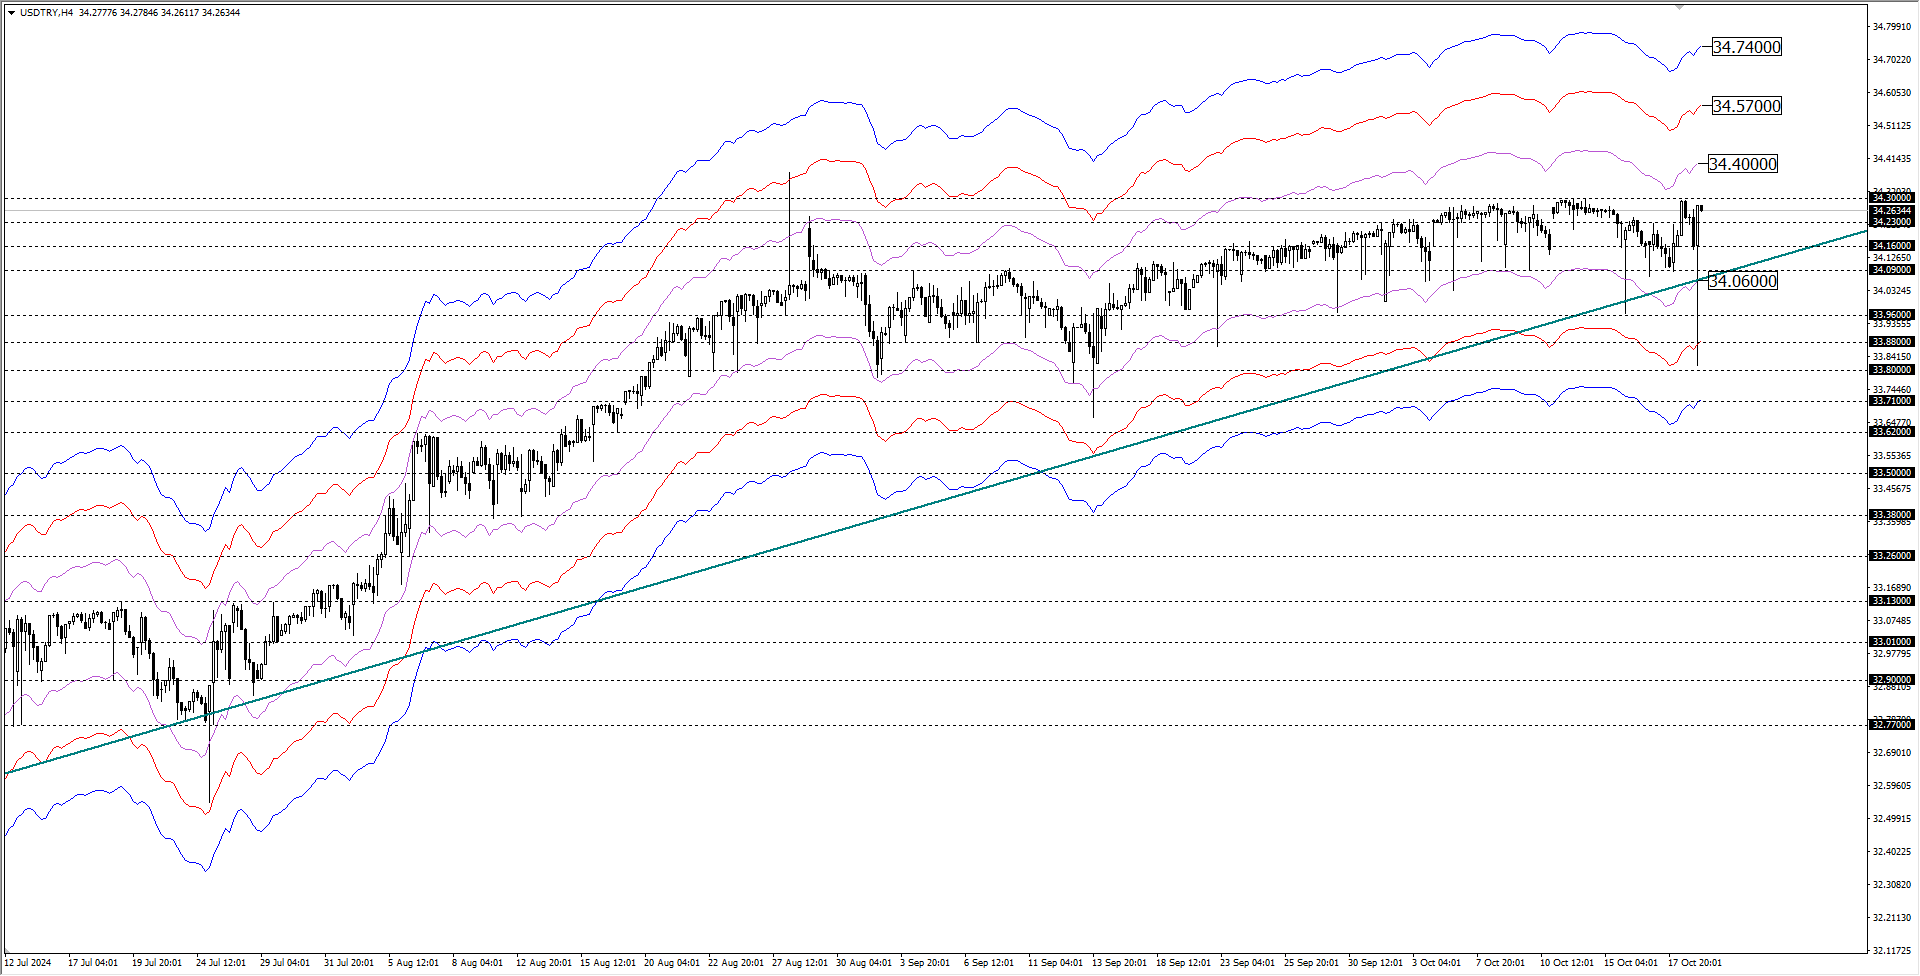
Task: Click the 17 Oct 20:01 time label
Action: pyautogui.click(x=1695, y=963)
